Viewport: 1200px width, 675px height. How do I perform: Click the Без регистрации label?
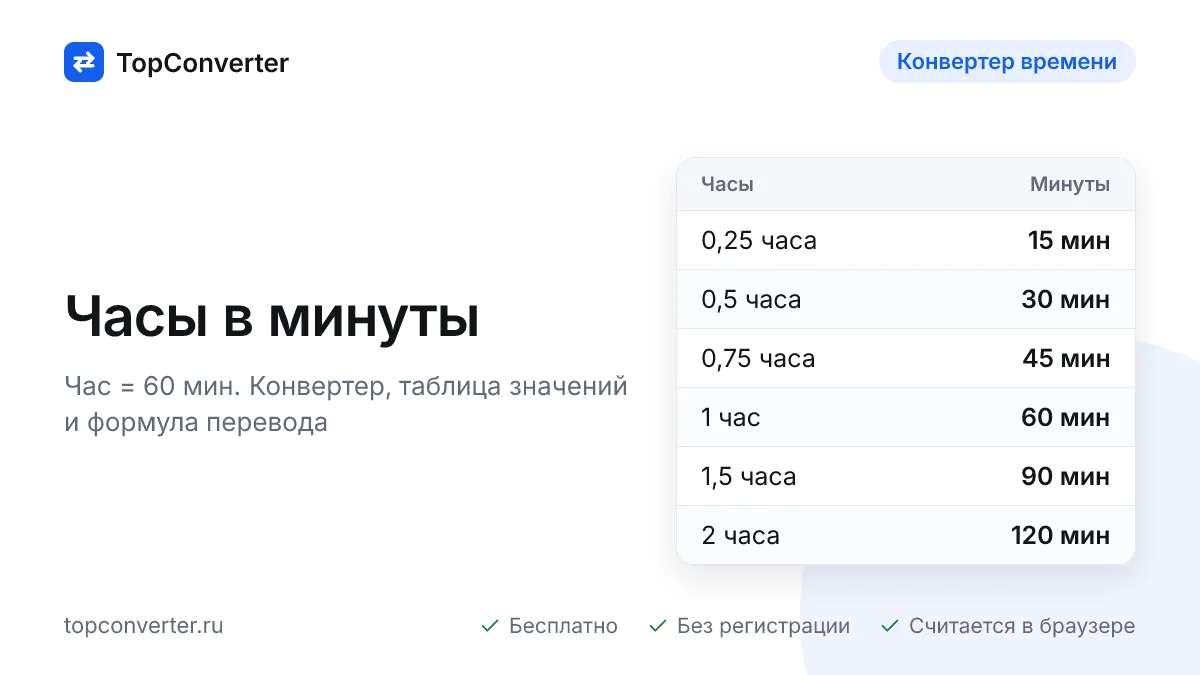pos(763,626)
